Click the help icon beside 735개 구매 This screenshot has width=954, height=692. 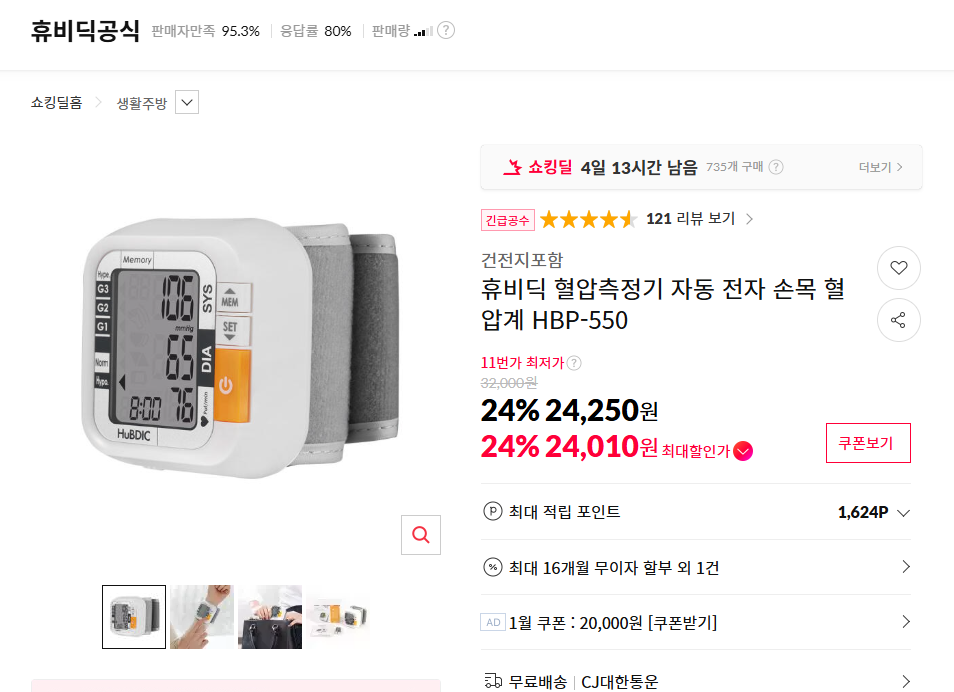[x=776, y=167]
